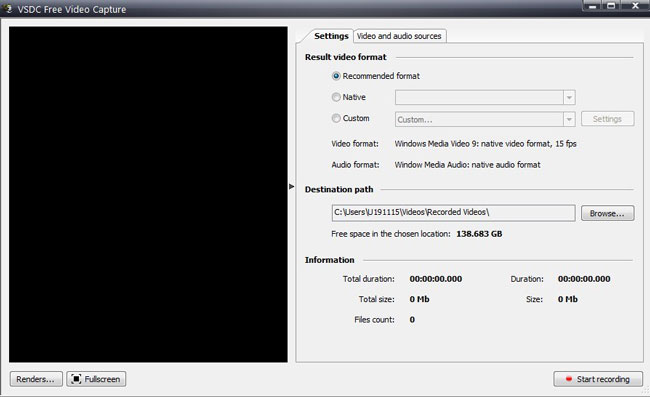Select the Custom format radio button
Screen dimensions: 650x397
click(x=336, y=118)
